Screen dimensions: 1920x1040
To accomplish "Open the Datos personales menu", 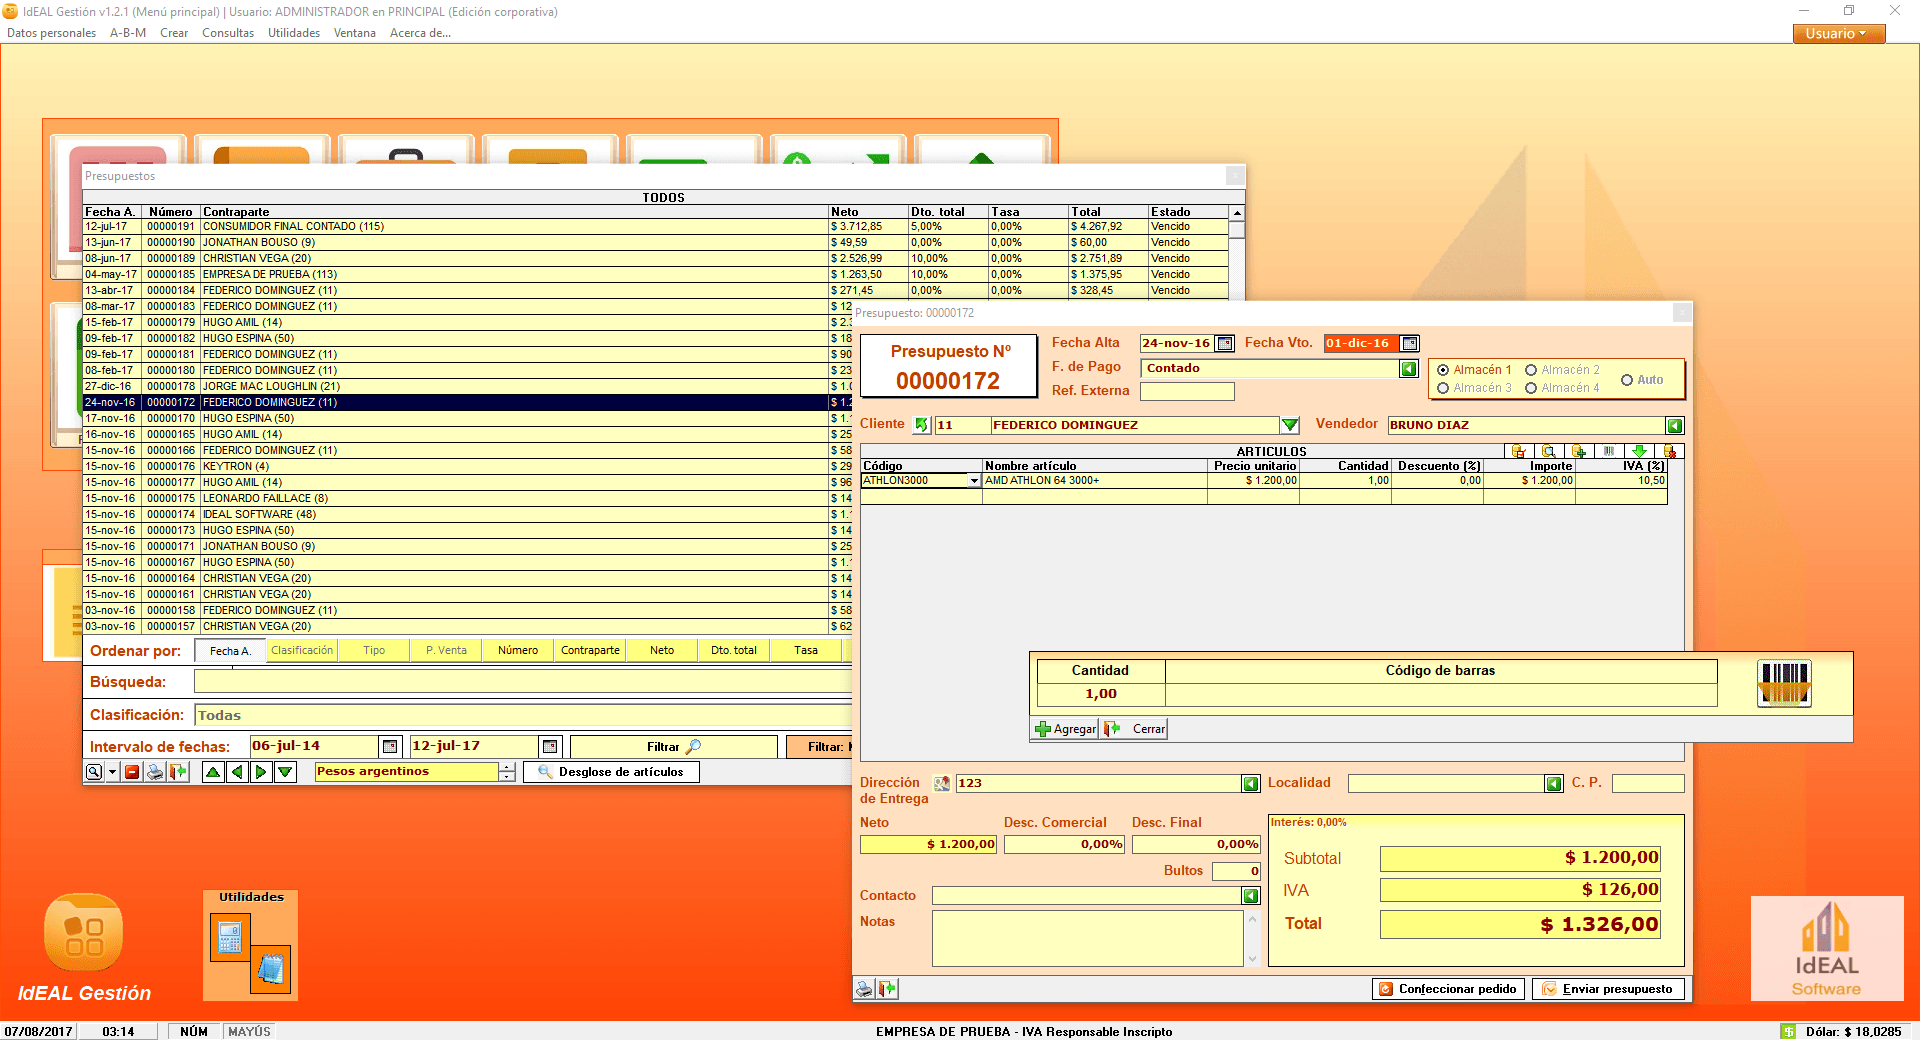I will coord(51,33).
